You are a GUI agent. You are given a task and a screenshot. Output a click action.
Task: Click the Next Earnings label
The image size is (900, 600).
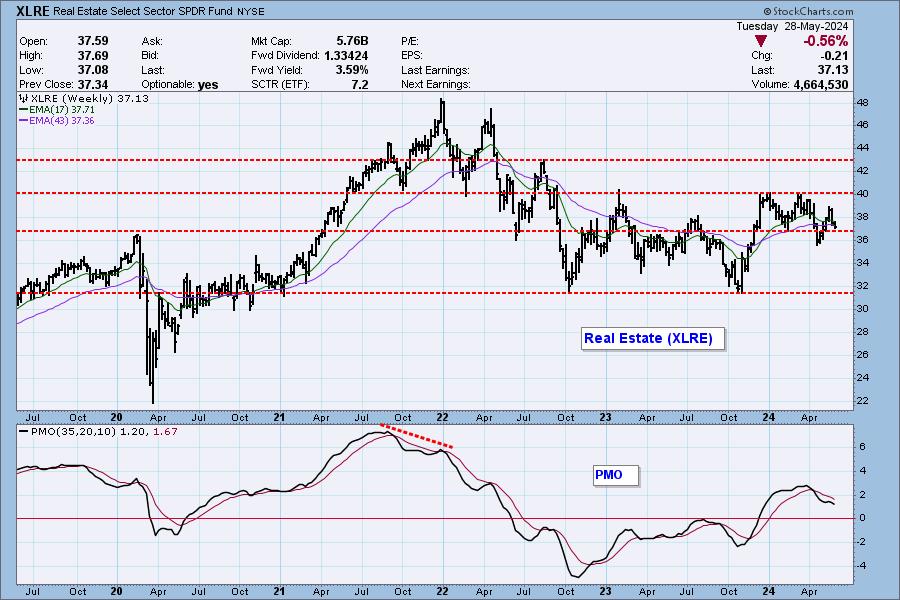436,84
